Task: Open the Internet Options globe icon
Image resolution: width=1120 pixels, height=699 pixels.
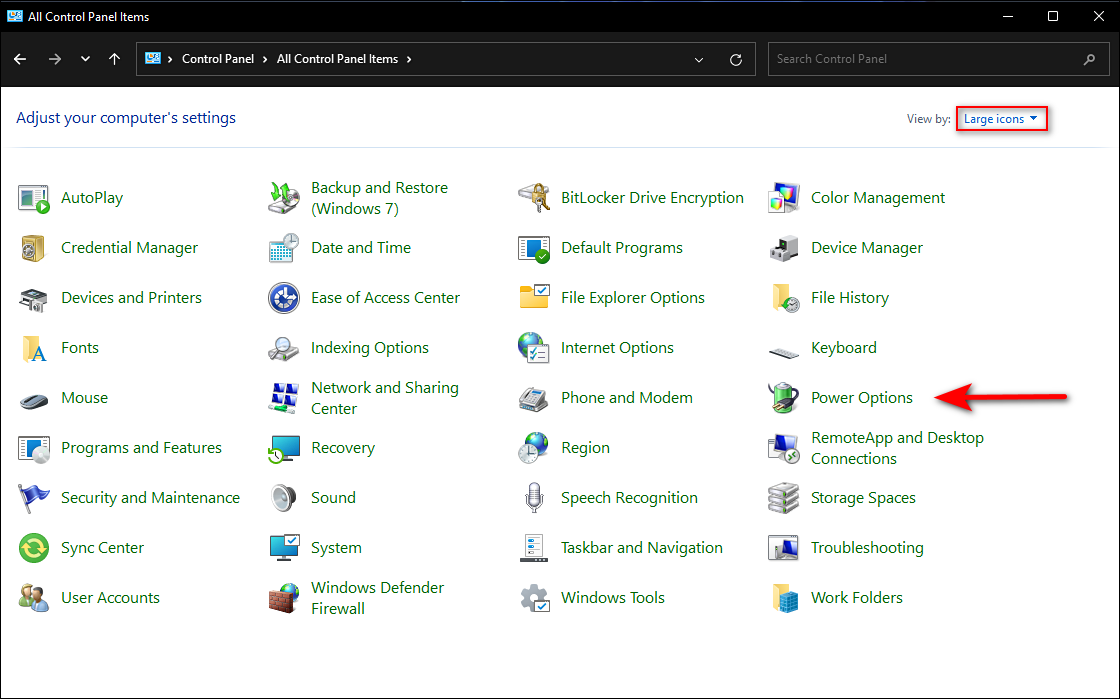Action: pos(534,348)
